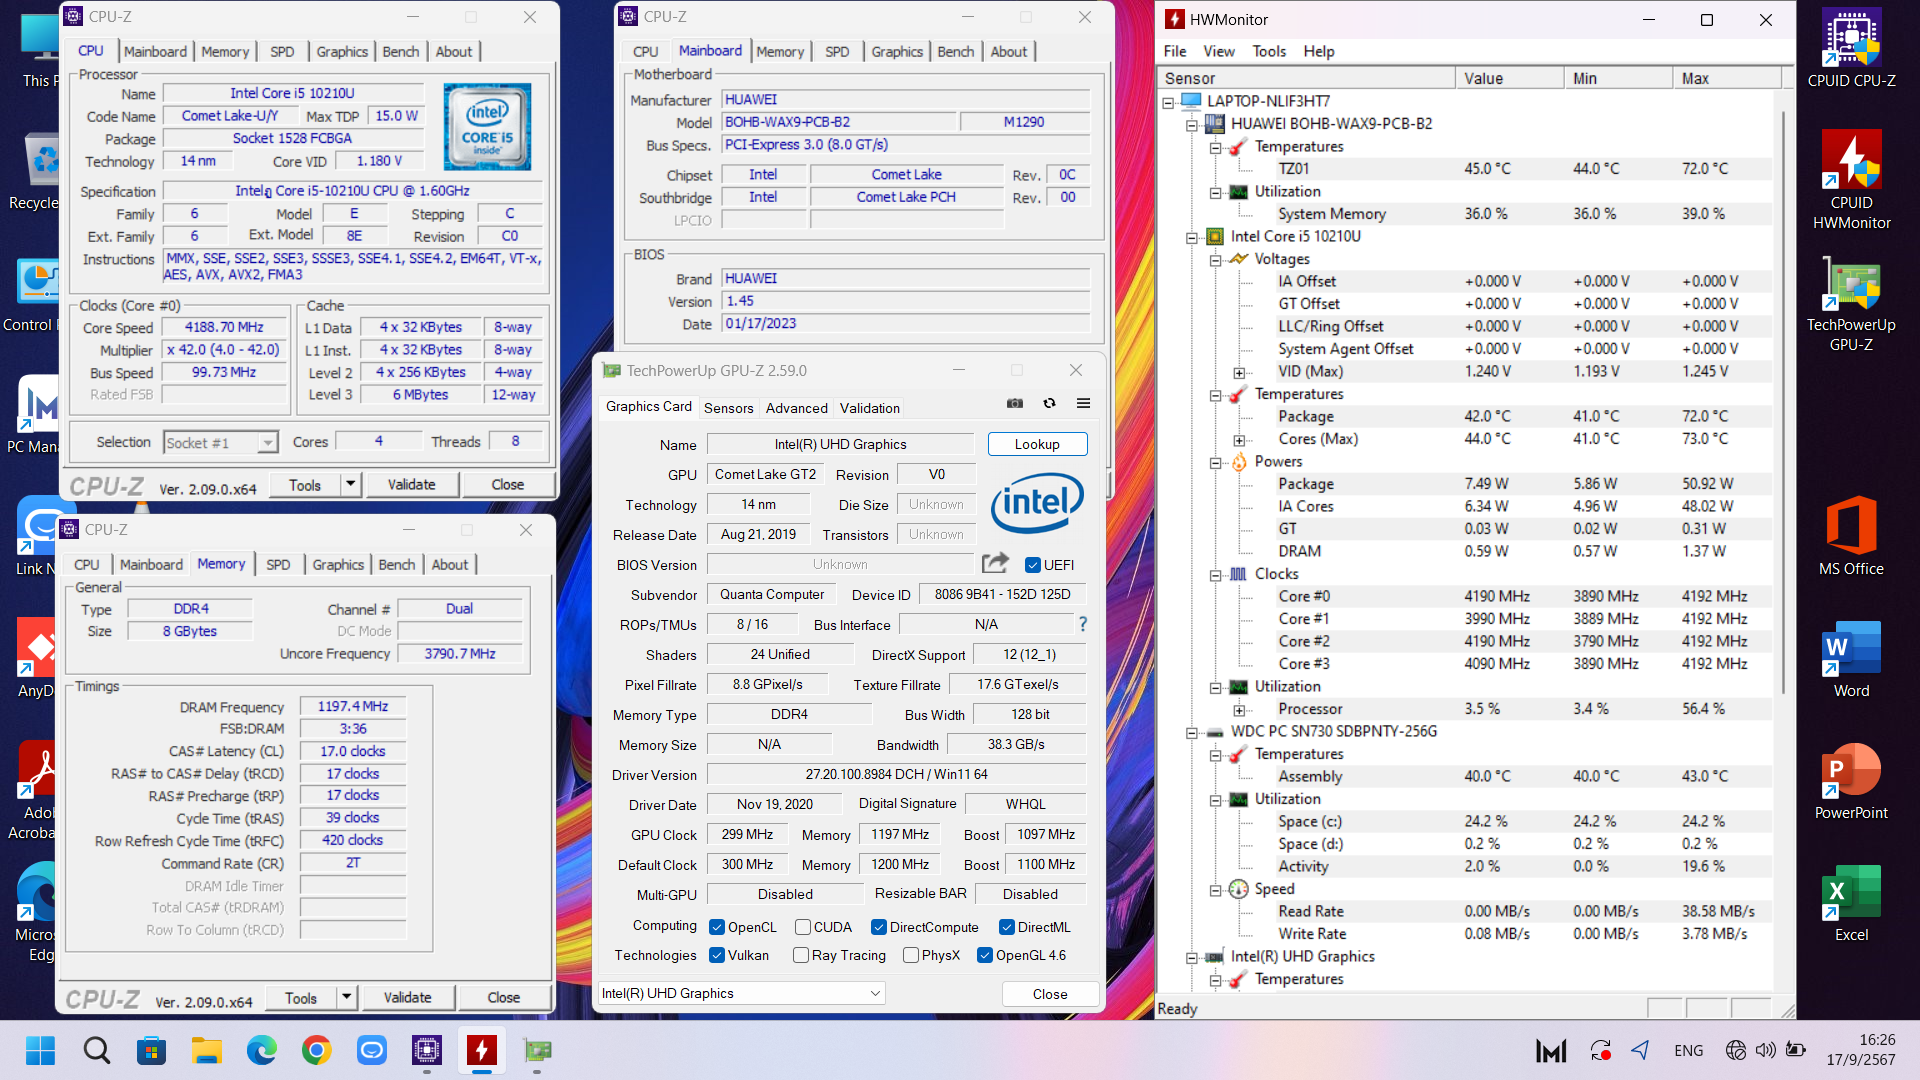Click Validate in the top-left CPU-Z window
The width and height of the screenshot is (1920, 1080).
[411, 484]
